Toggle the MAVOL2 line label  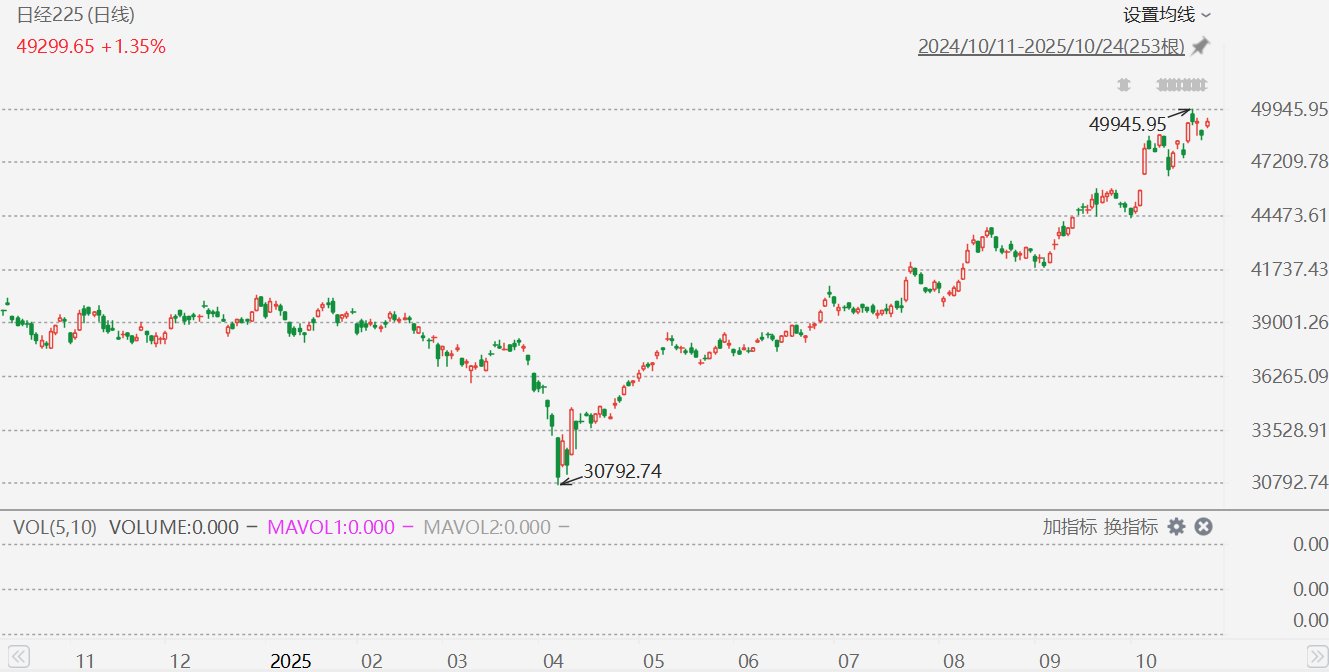pyautogui.click(x=496, y=527)
